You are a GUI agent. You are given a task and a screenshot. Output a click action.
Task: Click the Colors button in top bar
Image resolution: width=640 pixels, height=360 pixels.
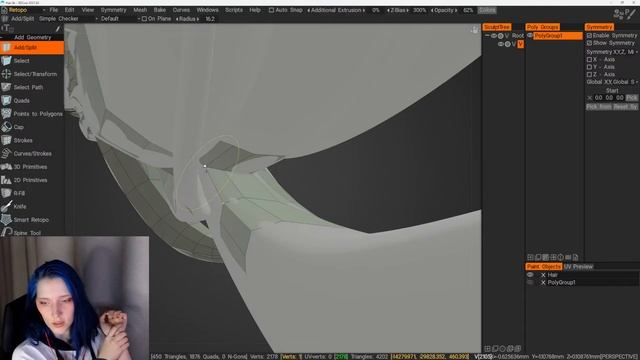click(x=487, y=10)
